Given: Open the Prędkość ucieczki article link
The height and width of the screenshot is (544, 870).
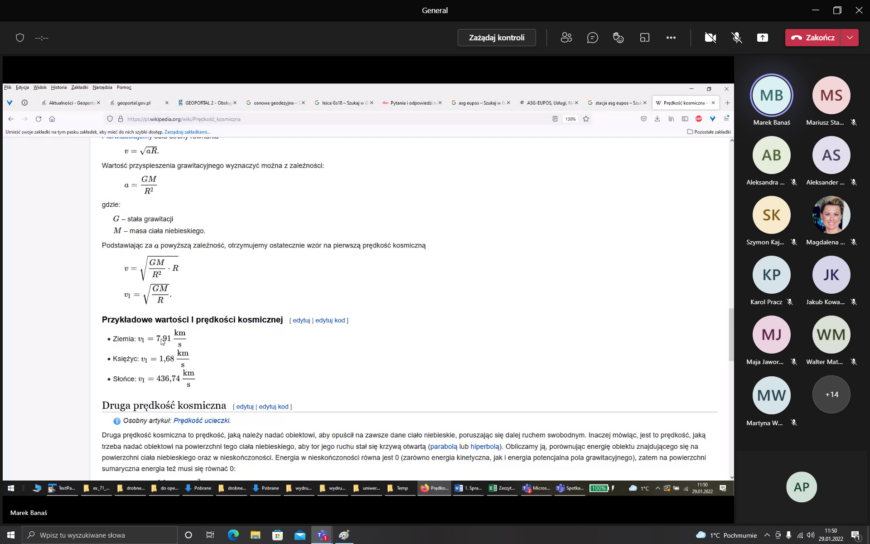Looking at the screenshot, I should (x=201, y=421).
